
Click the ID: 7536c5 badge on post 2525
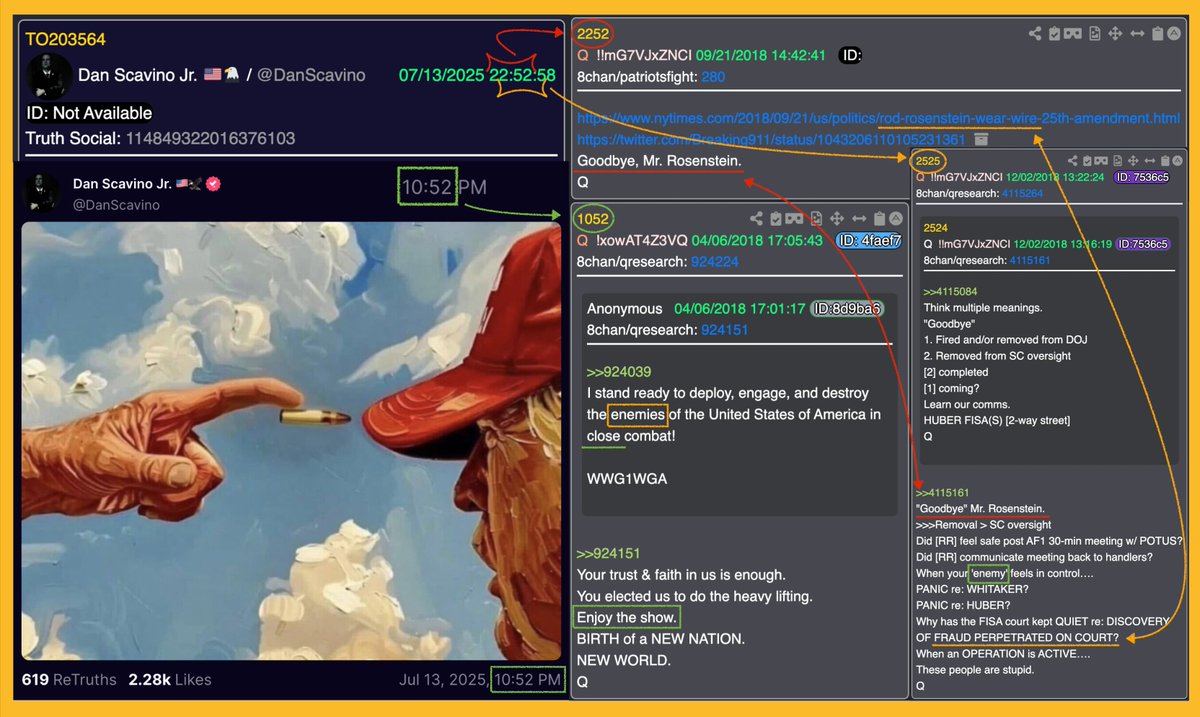coord(1142,177)
